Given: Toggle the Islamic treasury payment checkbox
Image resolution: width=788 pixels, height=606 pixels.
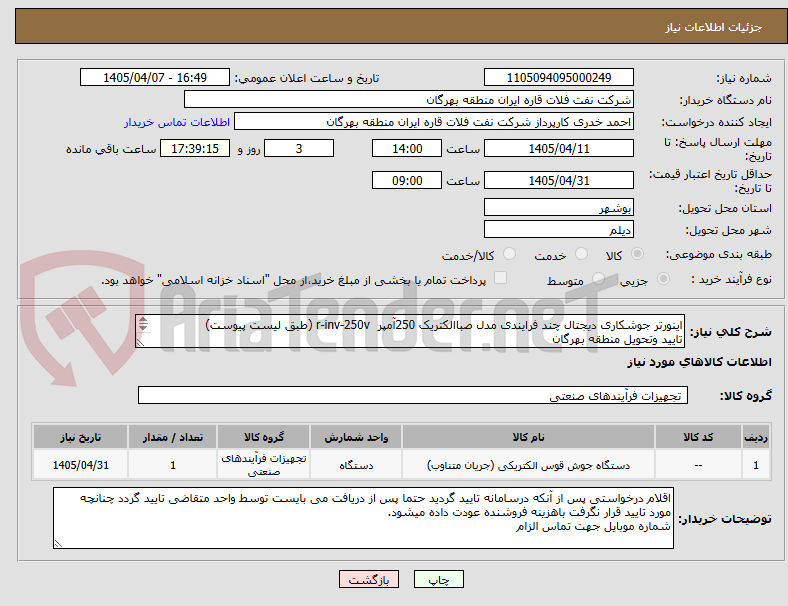Looking at the screenshot, I should tap(501, 278).
